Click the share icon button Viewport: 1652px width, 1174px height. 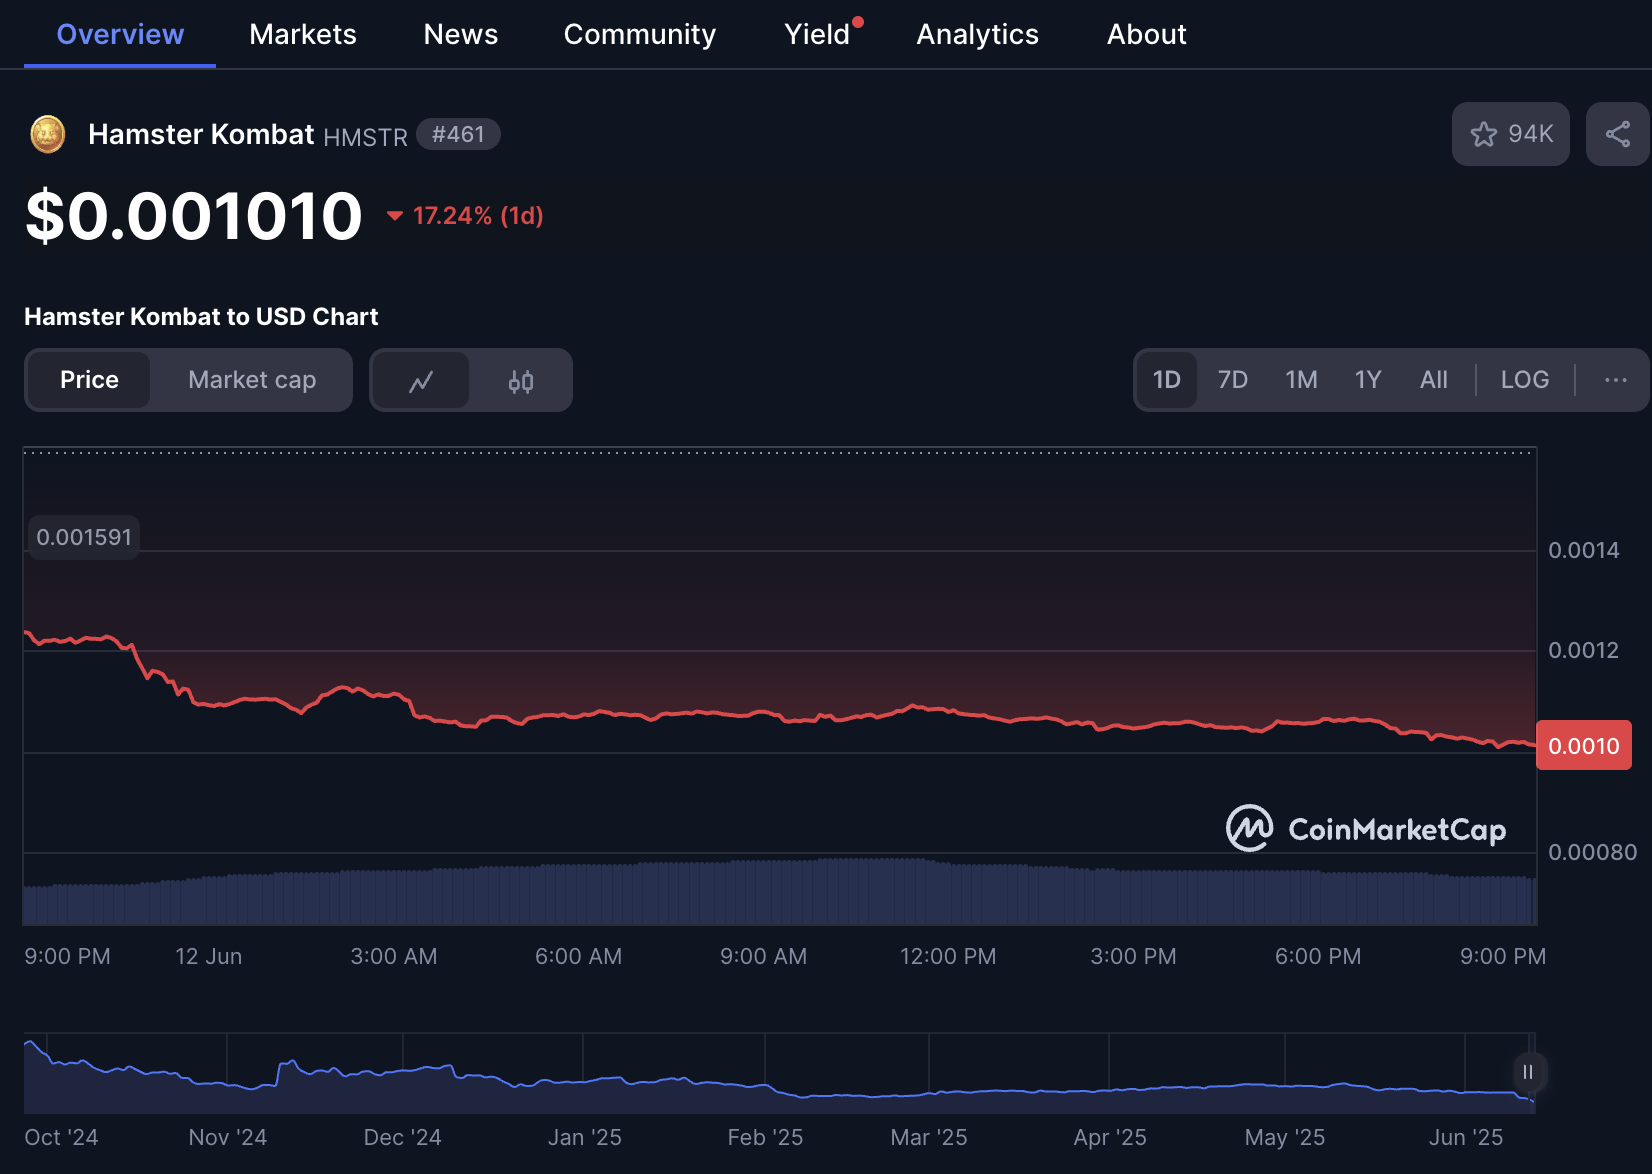pos(1618,134)
